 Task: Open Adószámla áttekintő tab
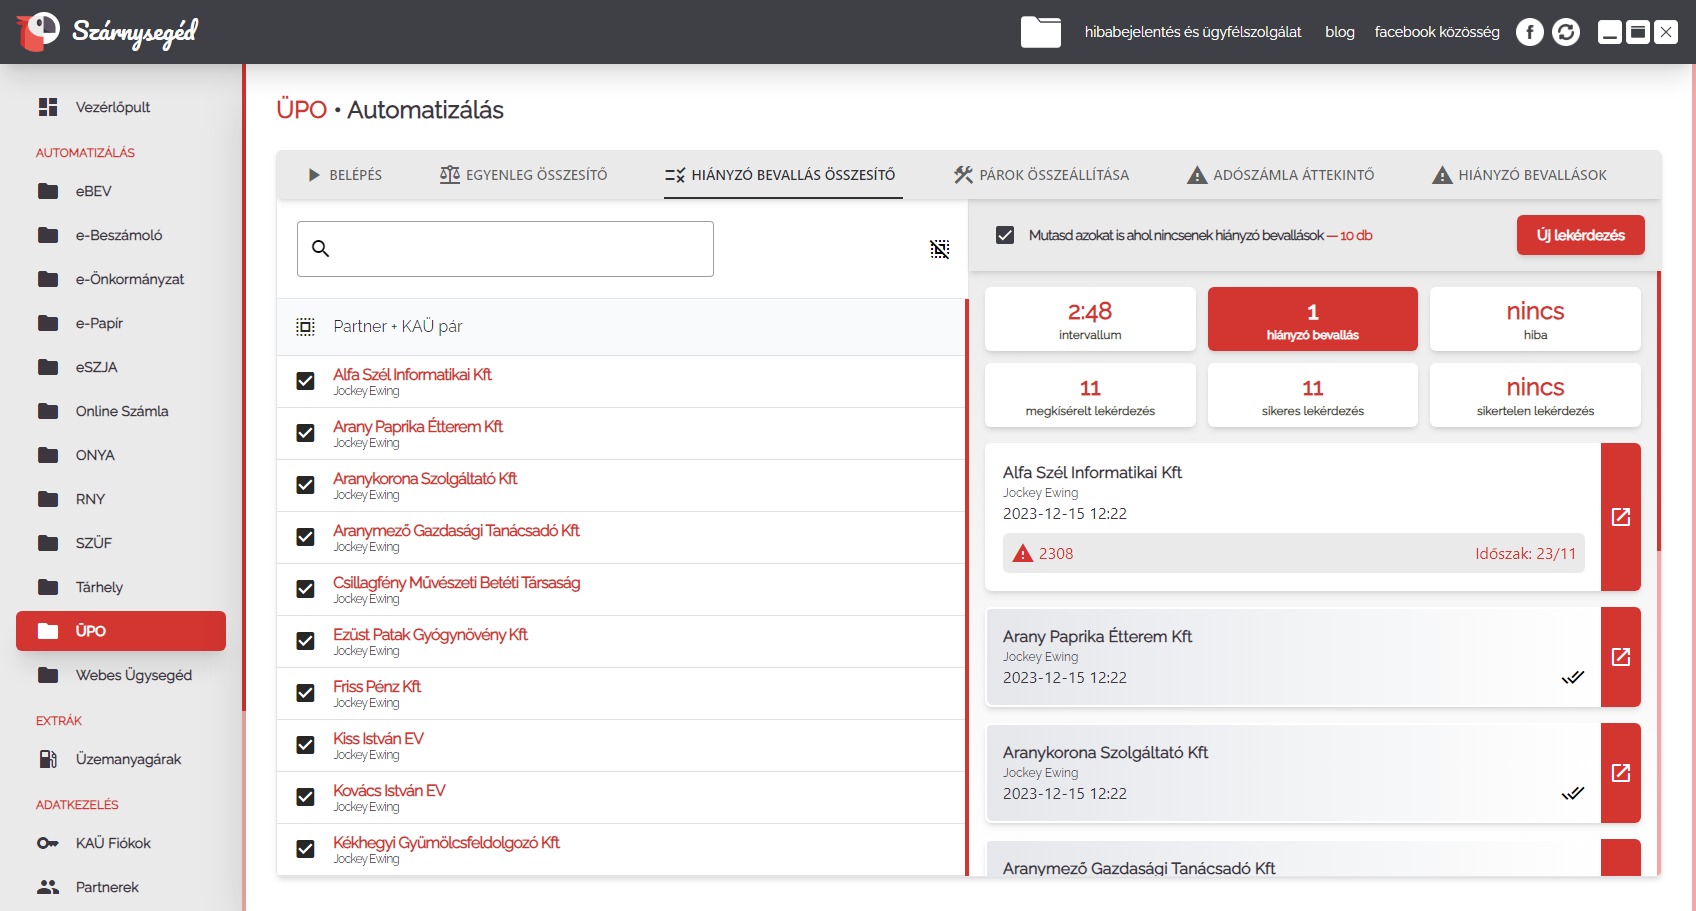(x=1280, y=175)
